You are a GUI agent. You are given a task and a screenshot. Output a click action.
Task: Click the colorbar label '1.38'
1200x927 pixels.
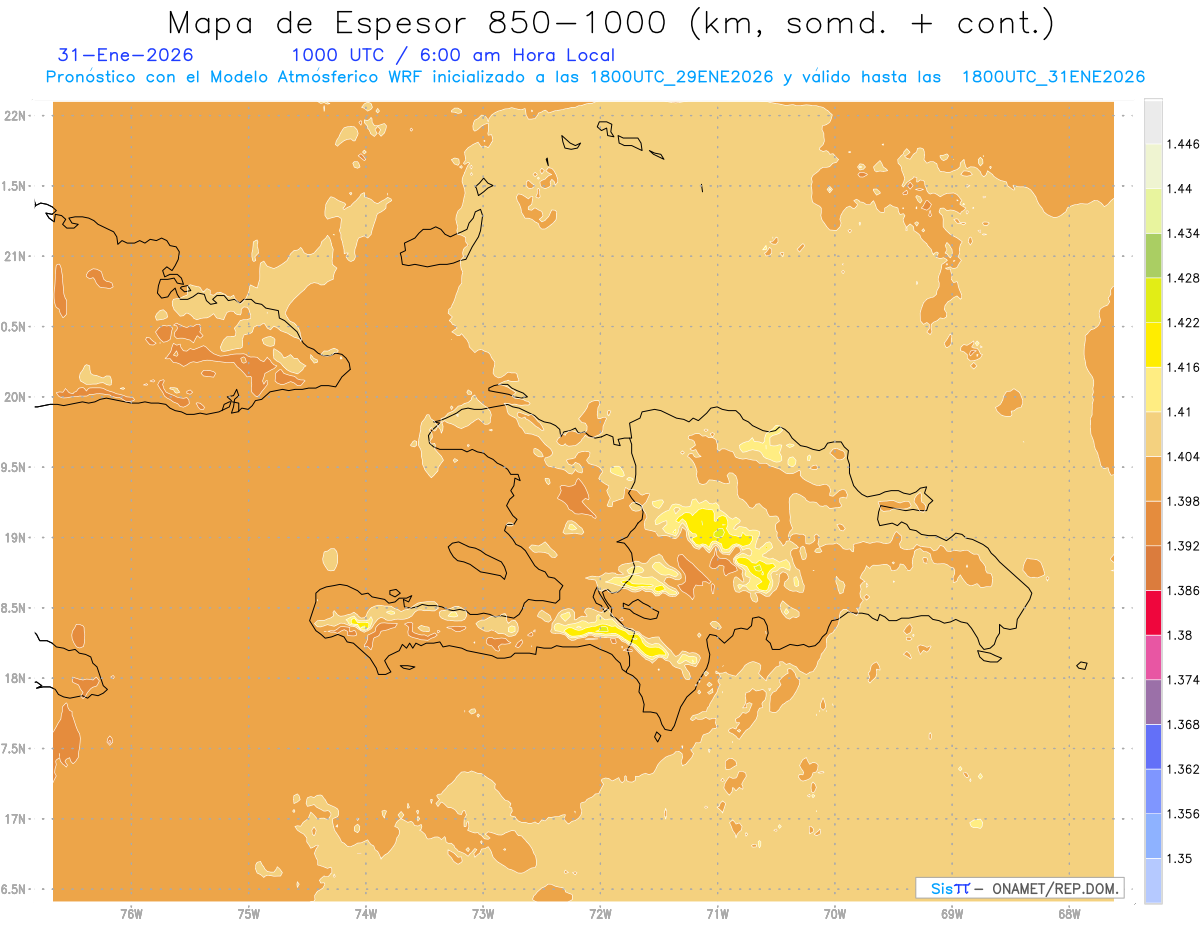(x=1180, y=635)
